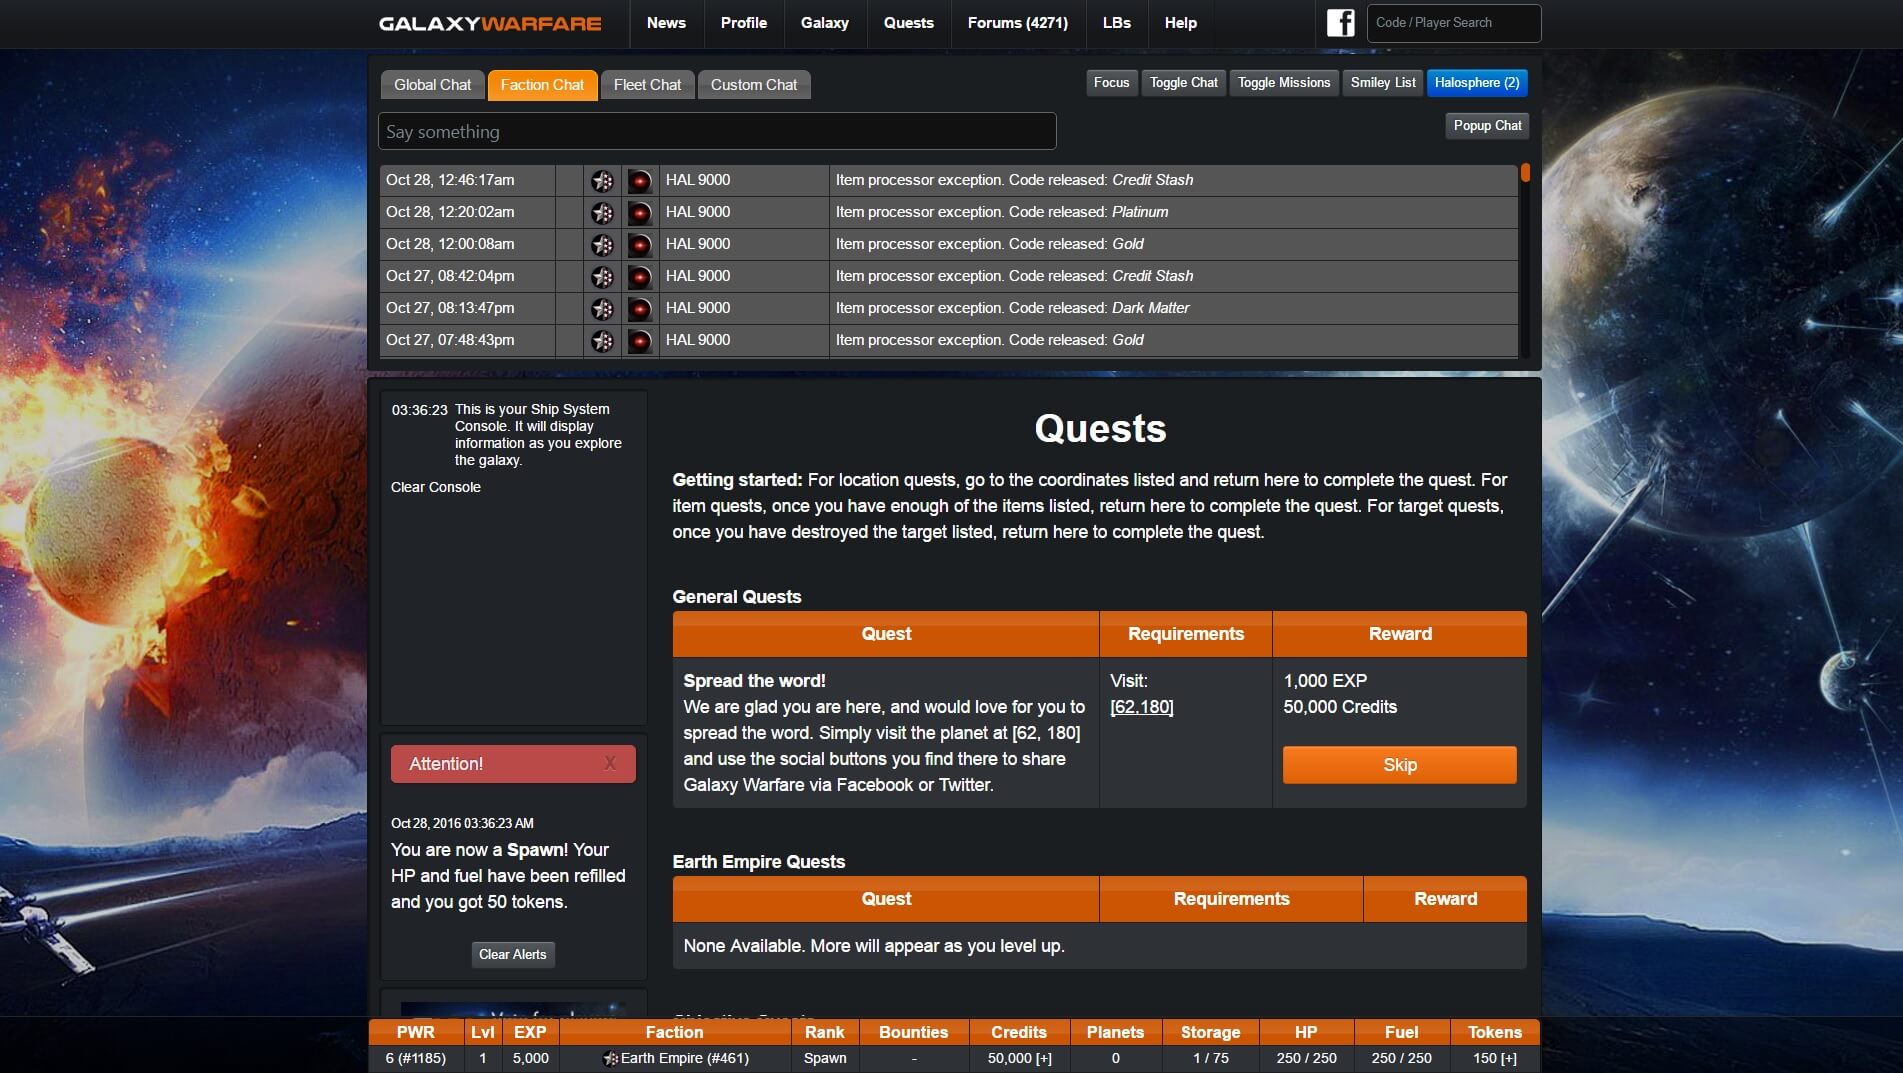
Task: Click HAL 9000 red eye avatar in 12:20:02am row
Action: coord(639,213)
